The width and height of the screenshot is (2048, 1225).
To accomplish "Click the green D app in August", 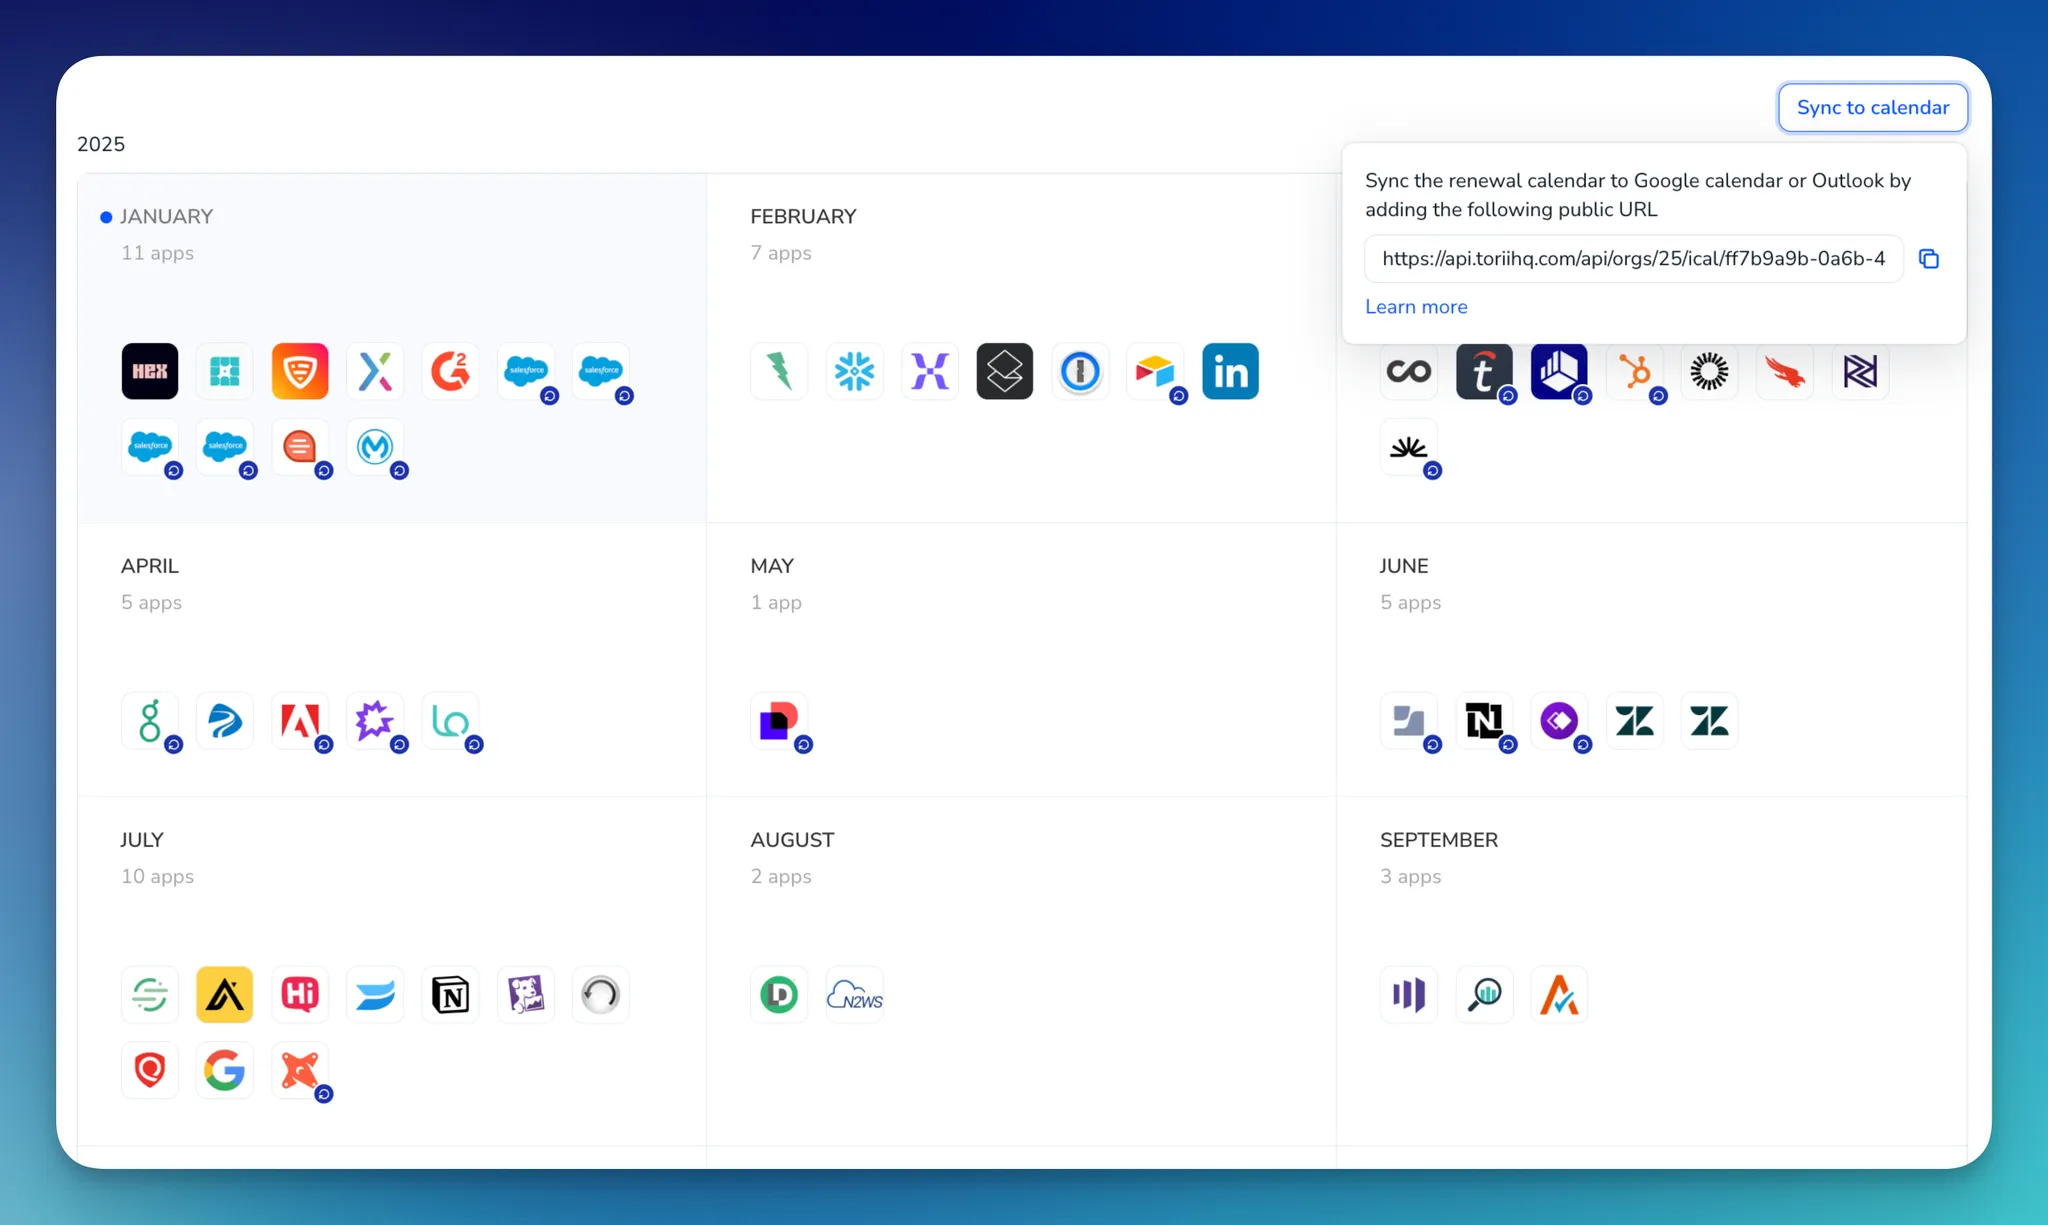I will (x=779, y=994).
